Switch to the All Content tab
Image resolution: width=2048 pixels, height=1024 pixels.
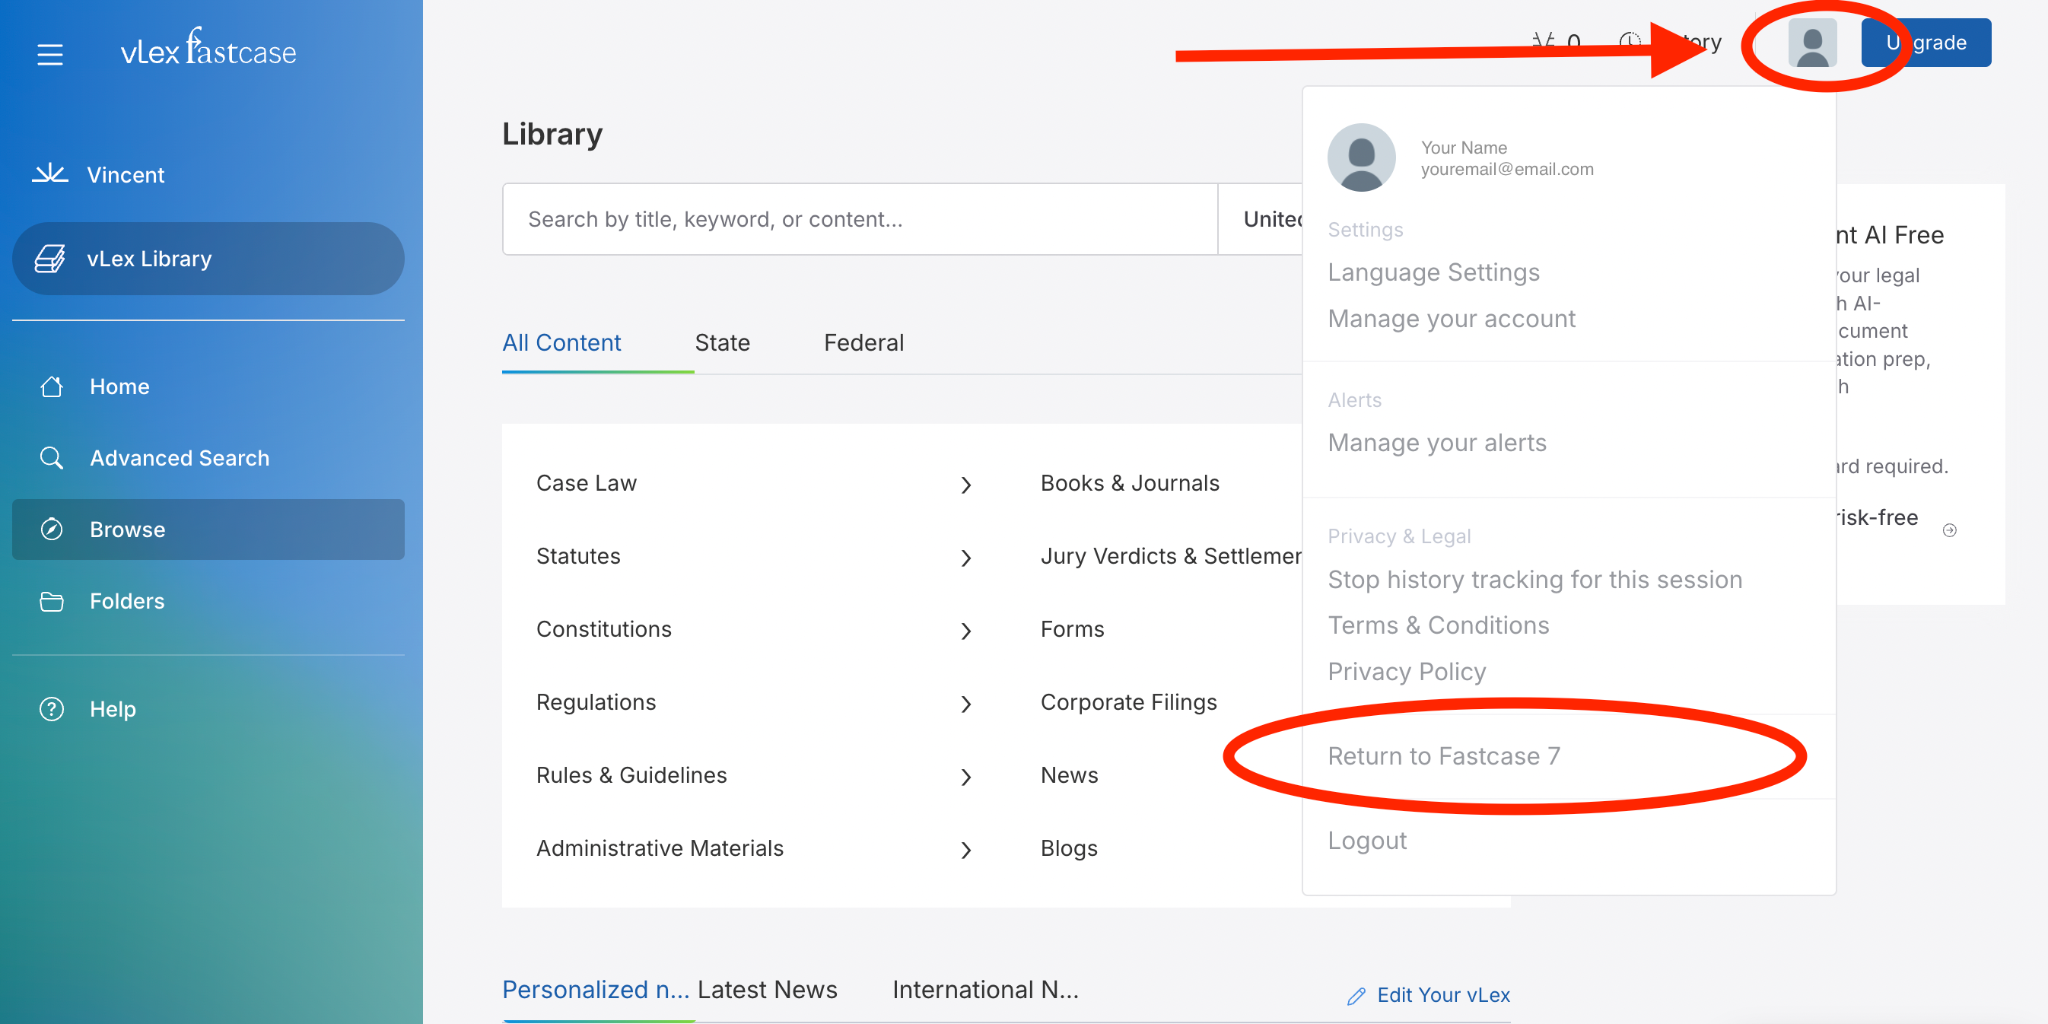(562, 343)
